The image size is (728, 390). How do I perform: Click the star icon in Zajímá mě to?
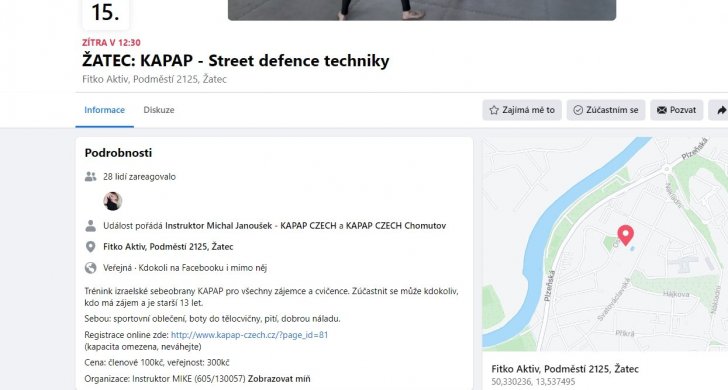(494, 110)
